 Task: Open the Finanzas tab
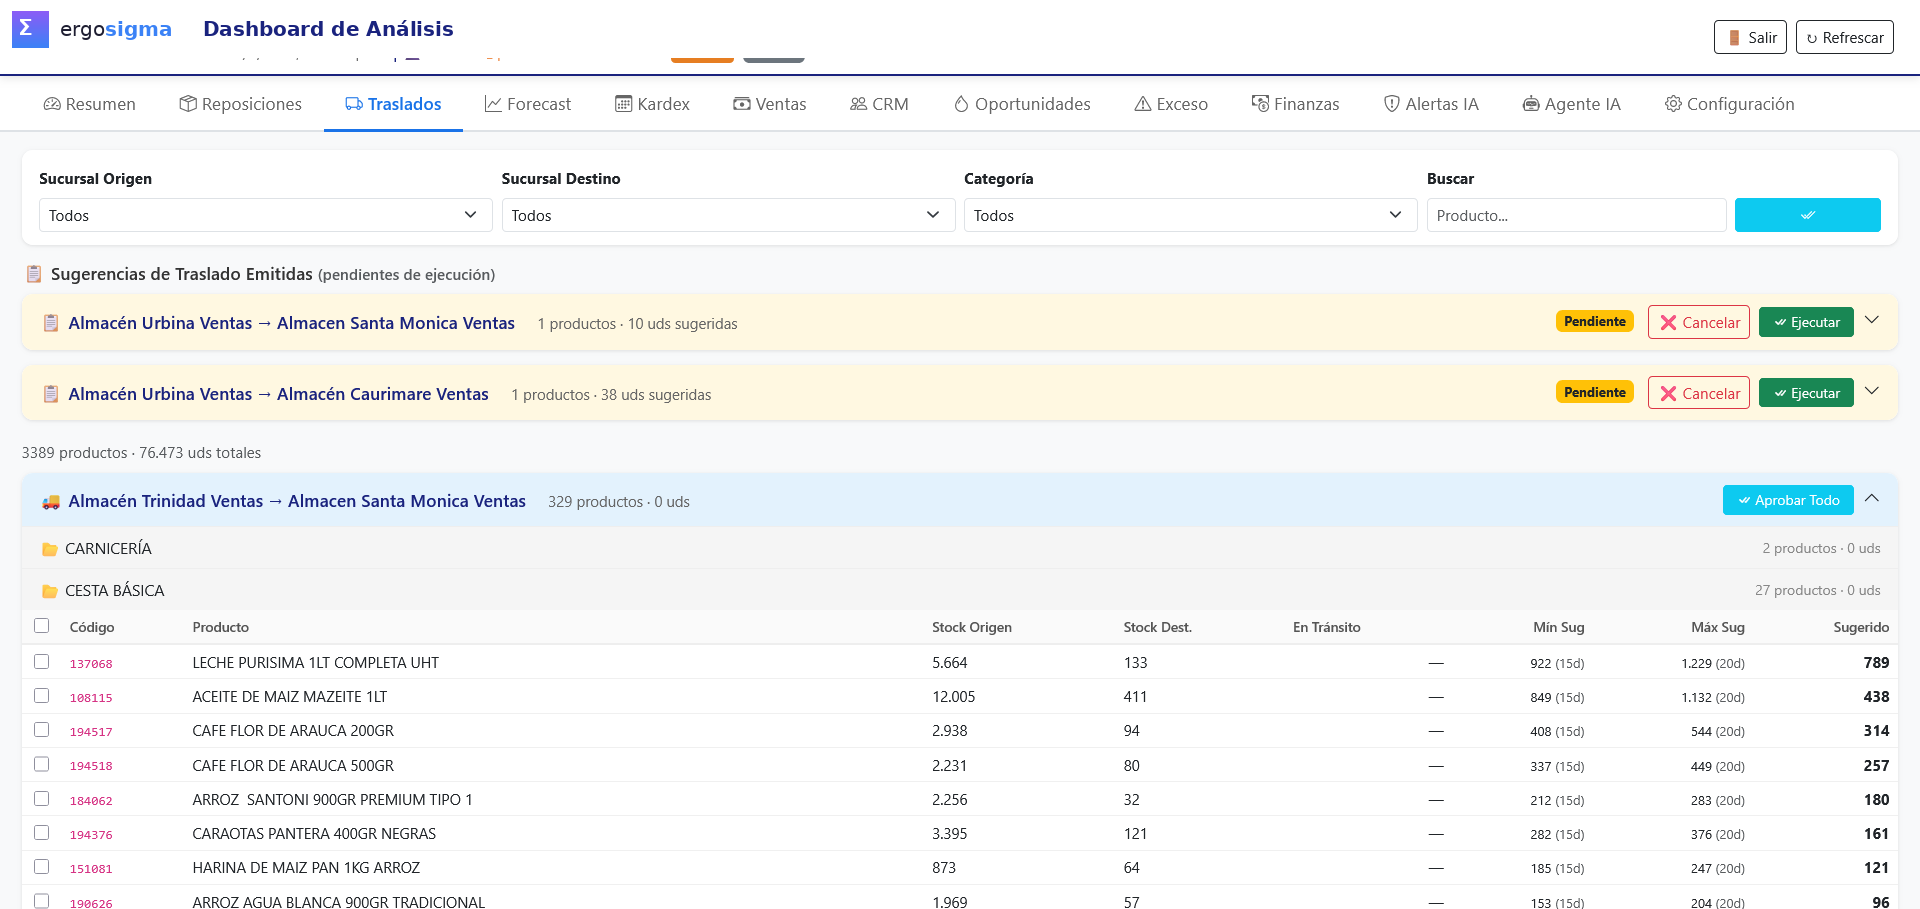1295,104
